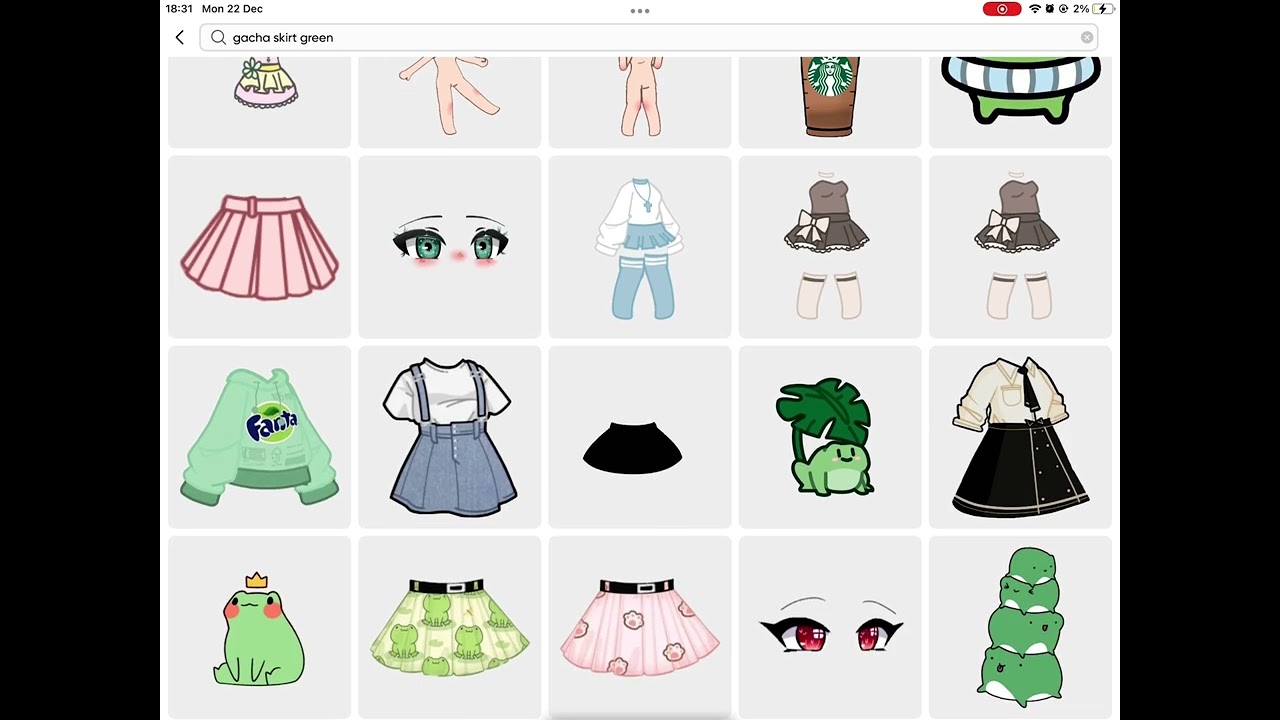
Task: Open the stacked green frogs image
Action: point(1020,627)
